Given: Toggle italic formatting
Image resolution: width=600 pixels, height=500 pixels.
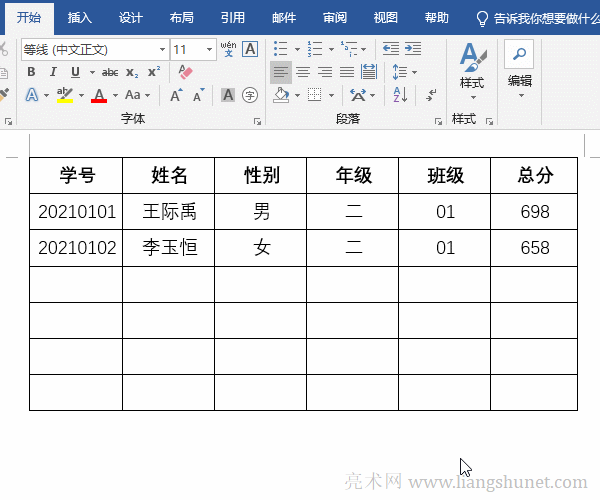Looking at the screenshot, I should (x=53, y=71).
